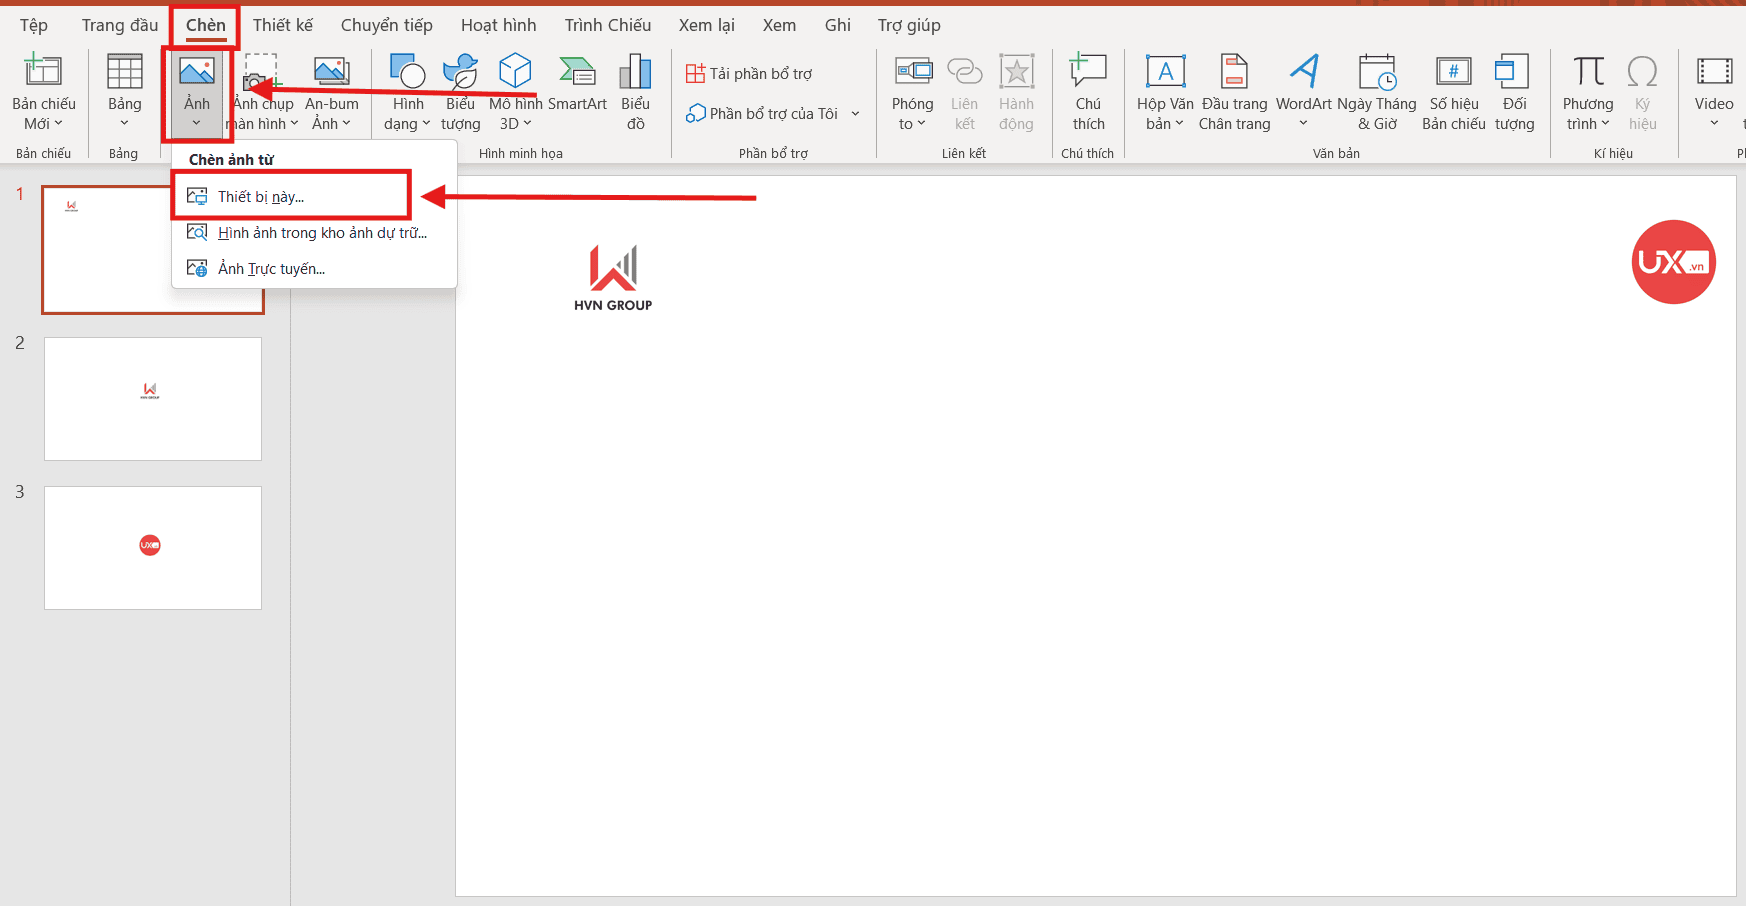
Task: Switch to the Thiết kế ribbon tab
Action: [283, 24]
